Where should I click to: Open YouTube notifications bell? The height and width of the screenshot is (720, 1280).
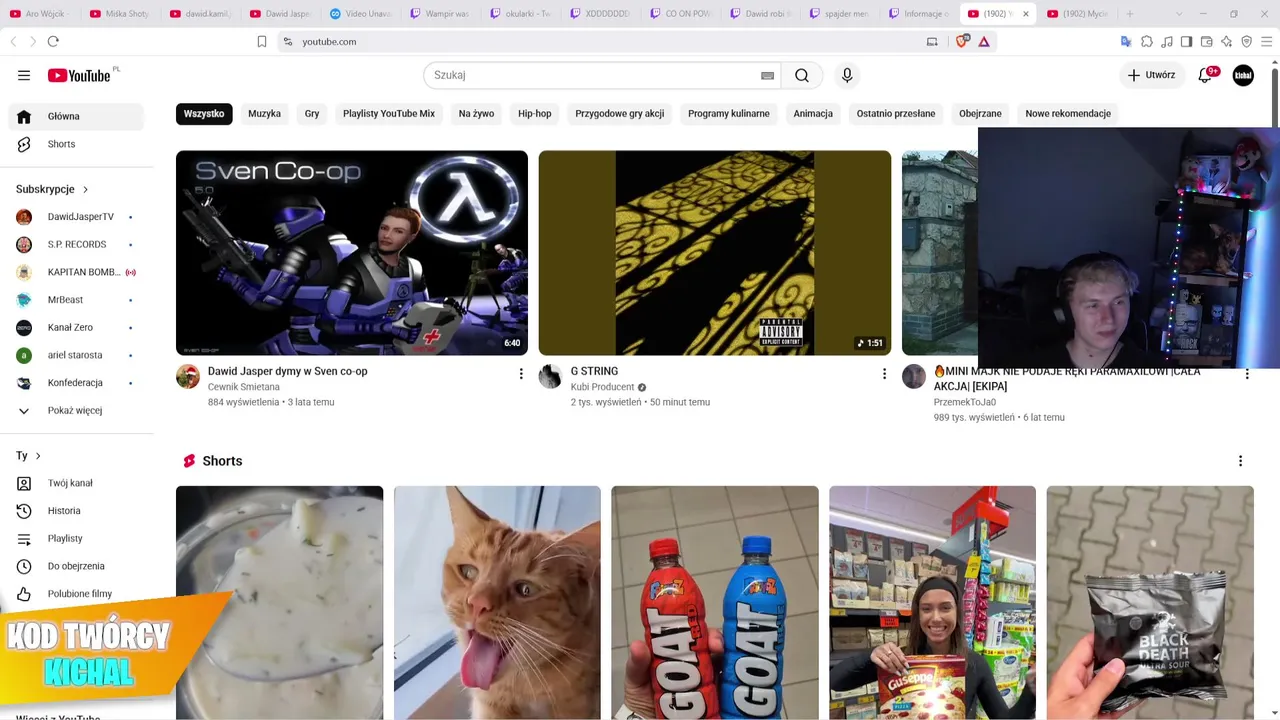coord(1206,75)
